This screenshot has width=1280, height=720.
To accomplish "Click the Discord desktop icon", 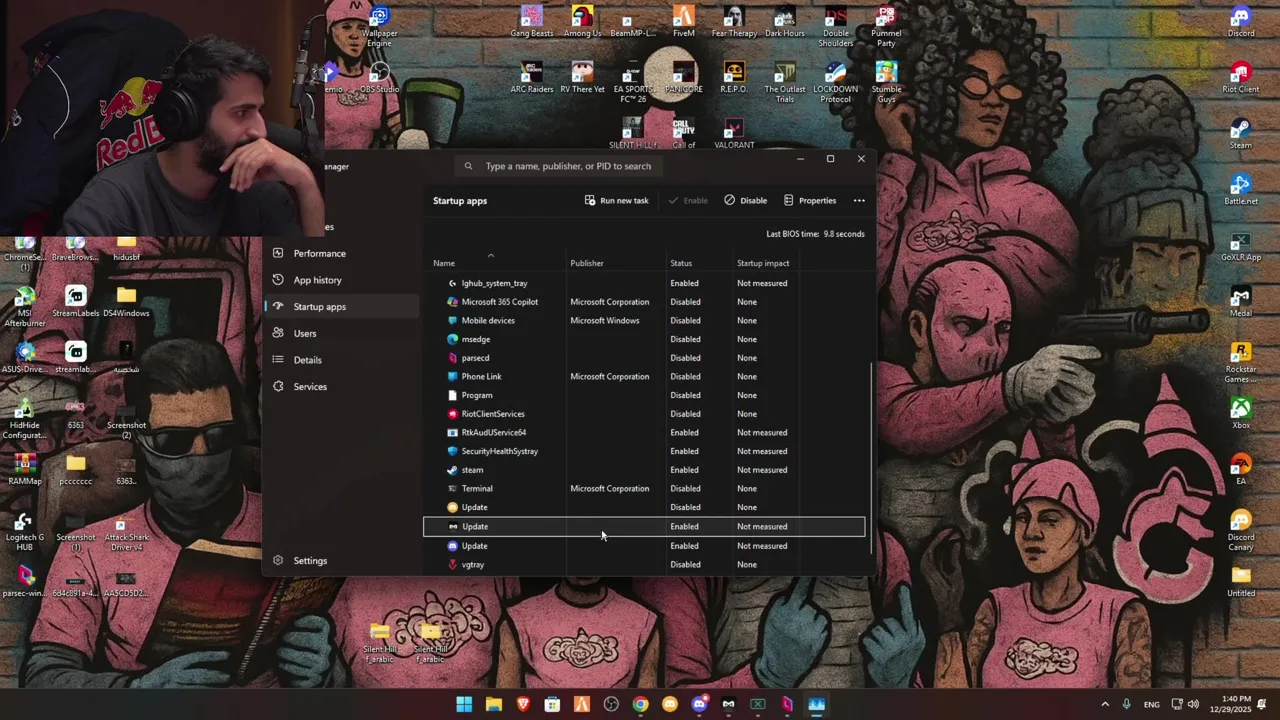I will click(x=1241, y=23).
